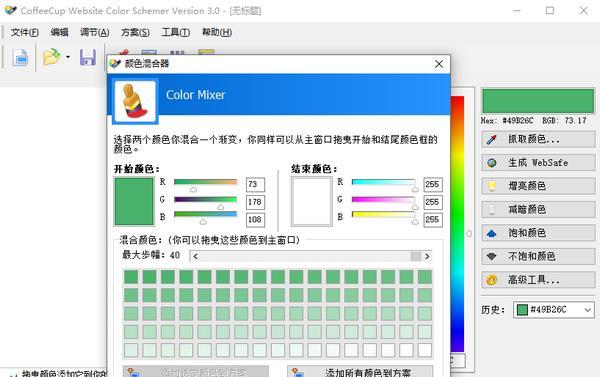The height and width of the screenshot is (377, 600).
Task: Open the 帮助(H) menu
Action: 217,33
